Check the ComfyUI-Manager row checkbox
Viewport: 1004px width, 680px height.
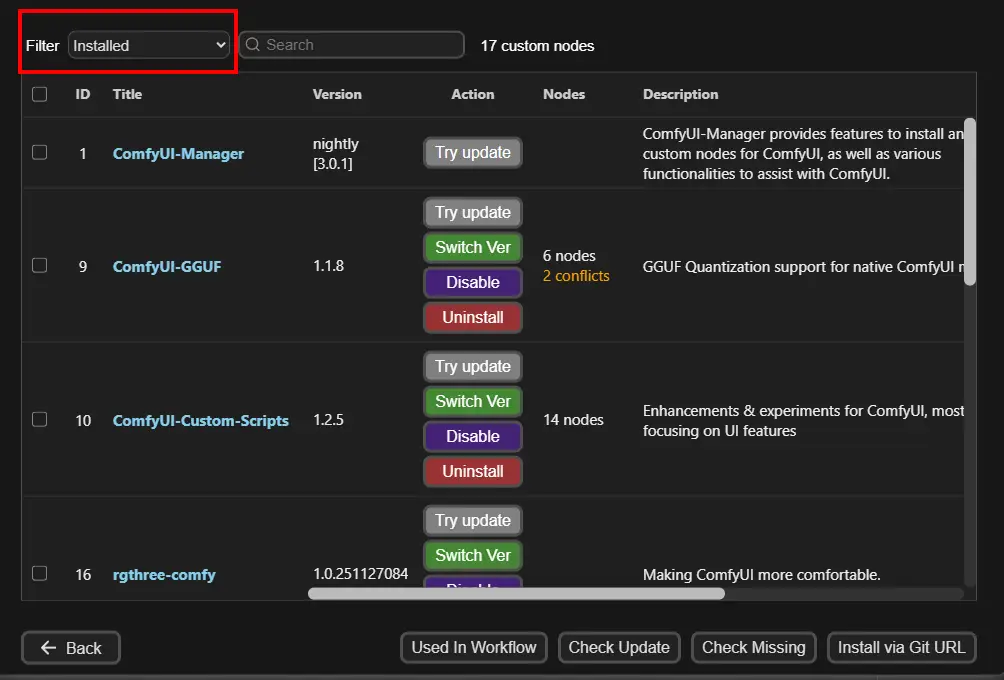(39, 153)
